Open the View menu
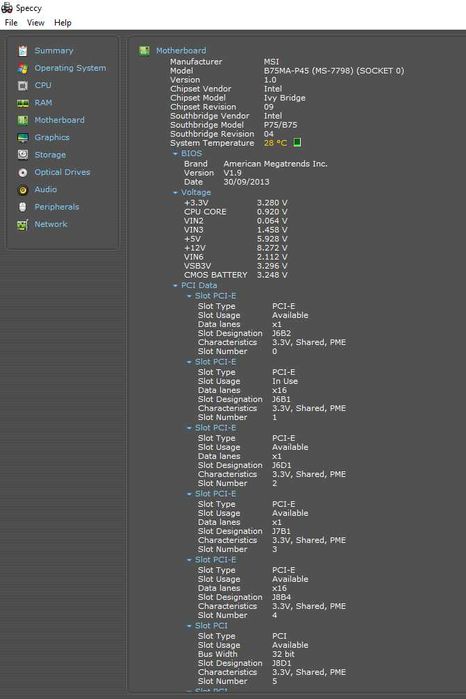The image size is (466, 699). click(36, 23)
